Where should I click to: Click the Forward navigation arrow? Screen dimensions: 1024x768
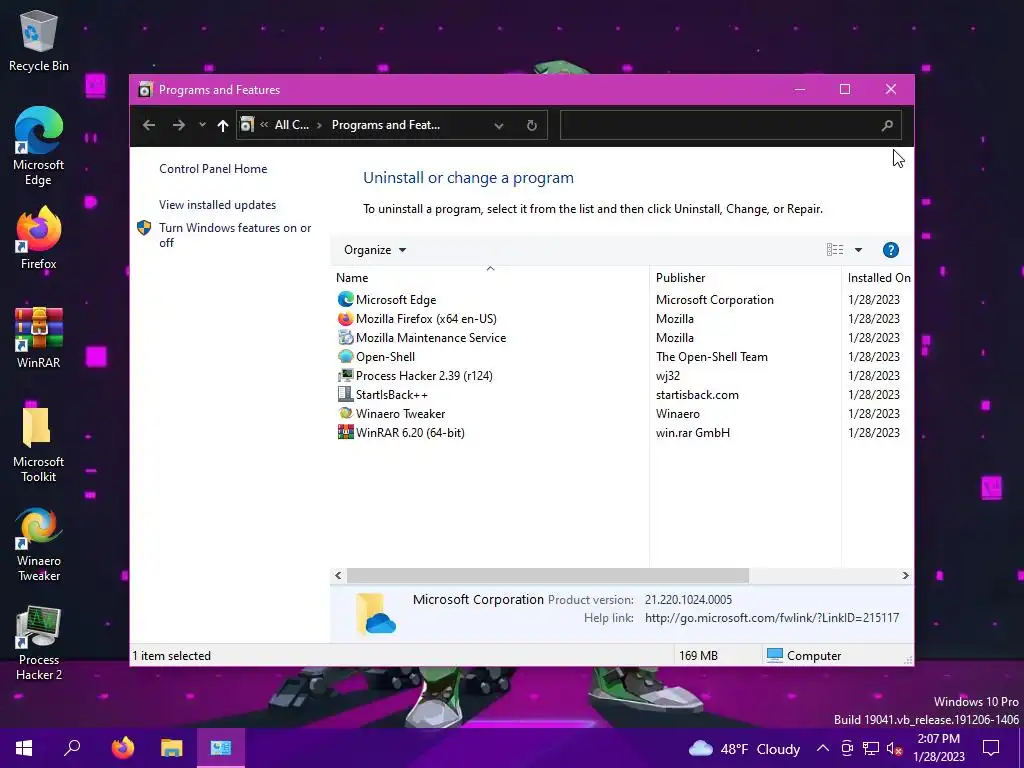(178, 125)
